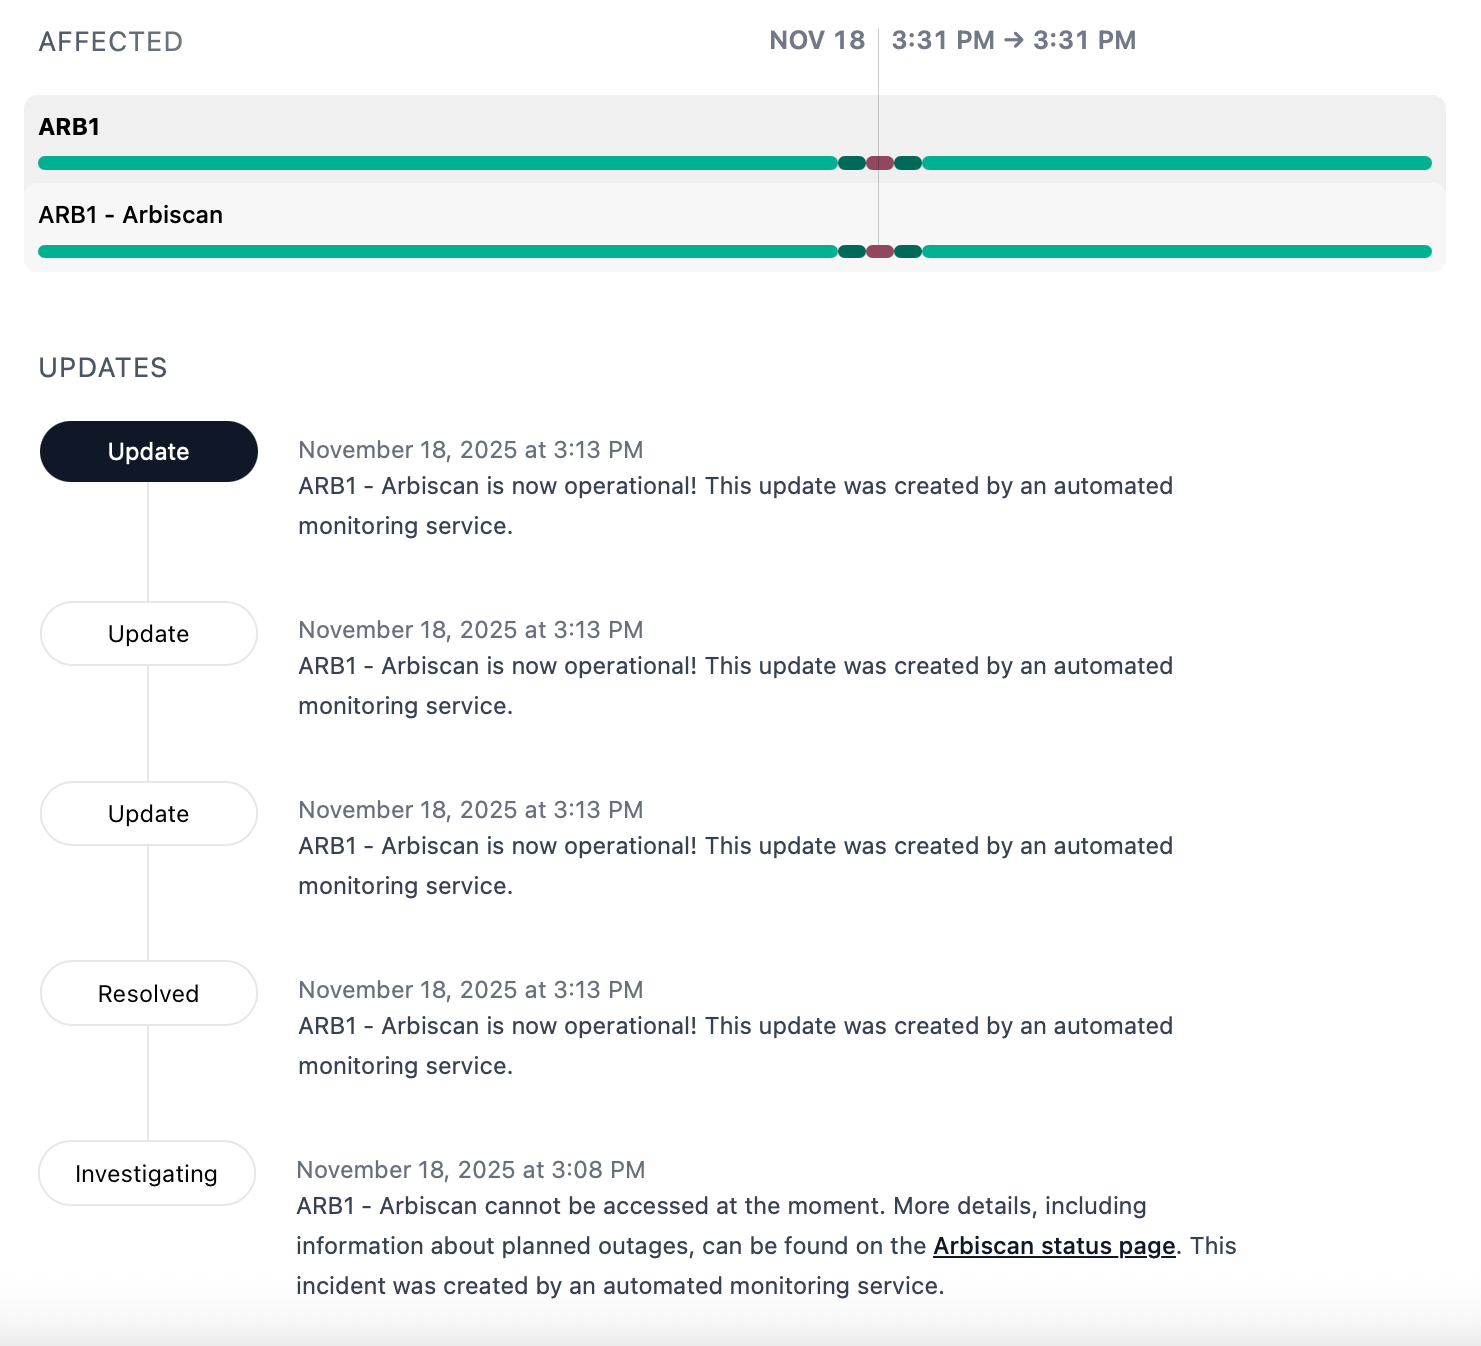Click dark green segment left of red in ARB1 bar
Screen dimensions: 1481x1346
pos(852,163)
